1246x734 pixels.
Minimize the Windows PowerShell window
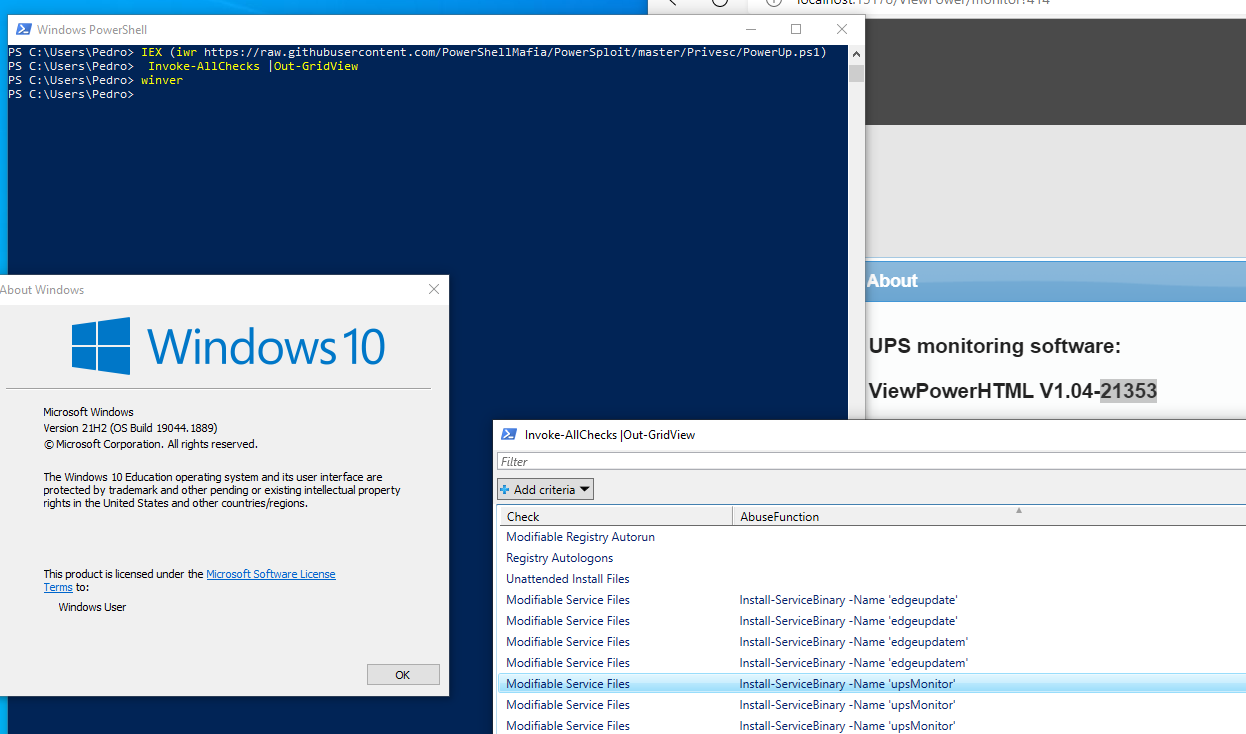pyautogui.click(x=750, y=30)
